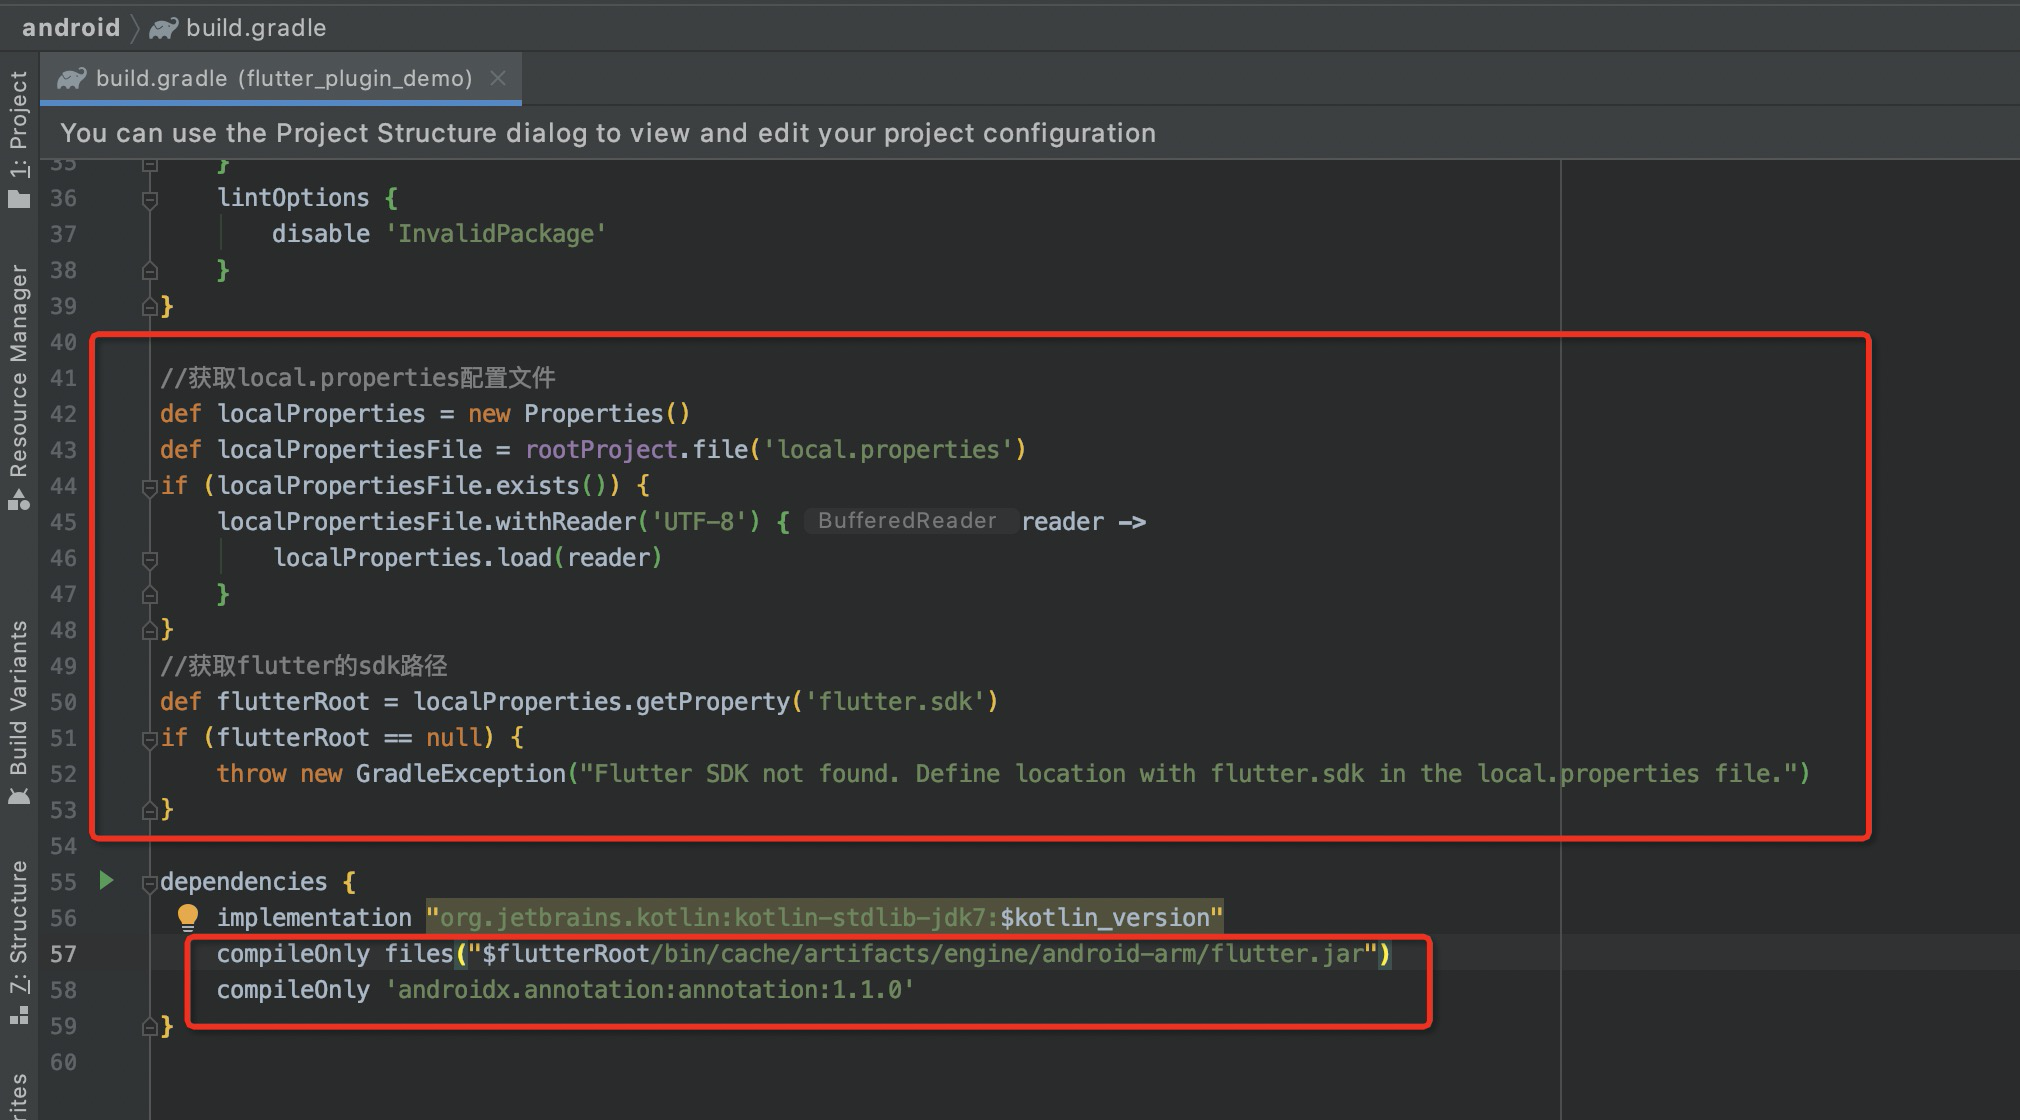
Task: Click the Gradle icon on the editor tab
Action: [x=71, y=77]
